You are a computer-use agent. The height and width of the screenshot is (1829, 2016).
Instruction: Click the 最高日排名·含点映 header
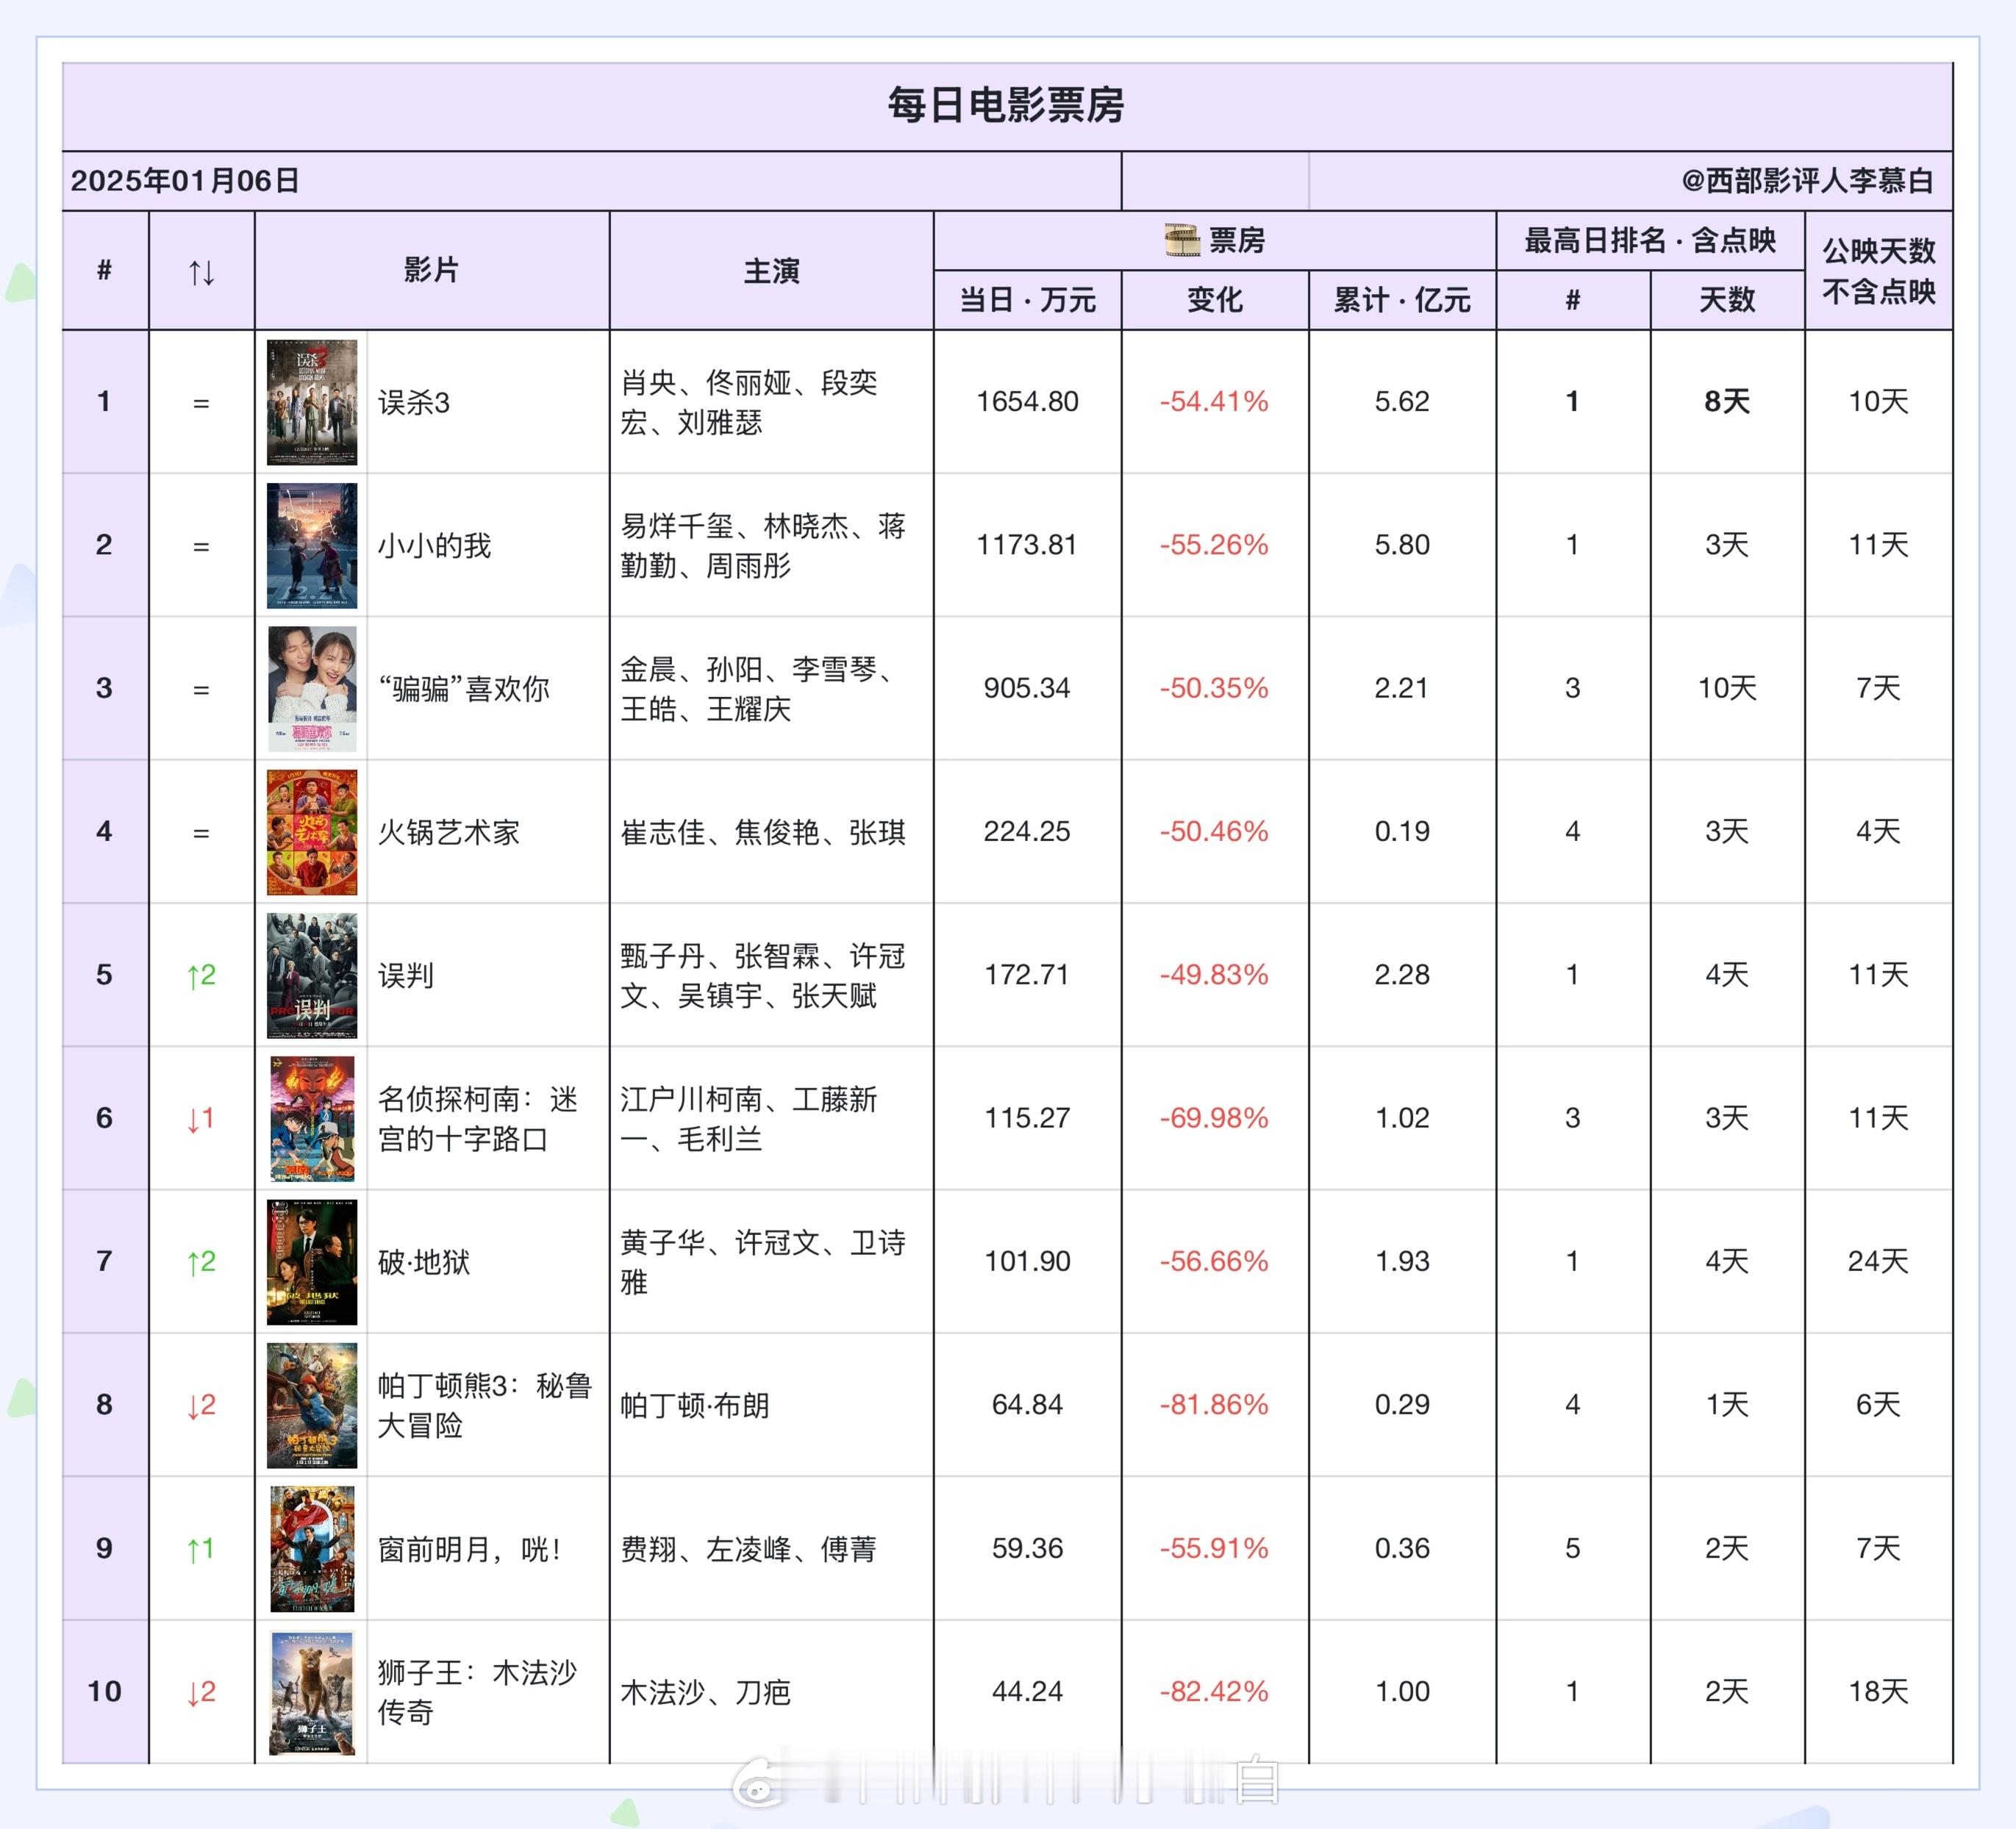tap(1650, 240)
